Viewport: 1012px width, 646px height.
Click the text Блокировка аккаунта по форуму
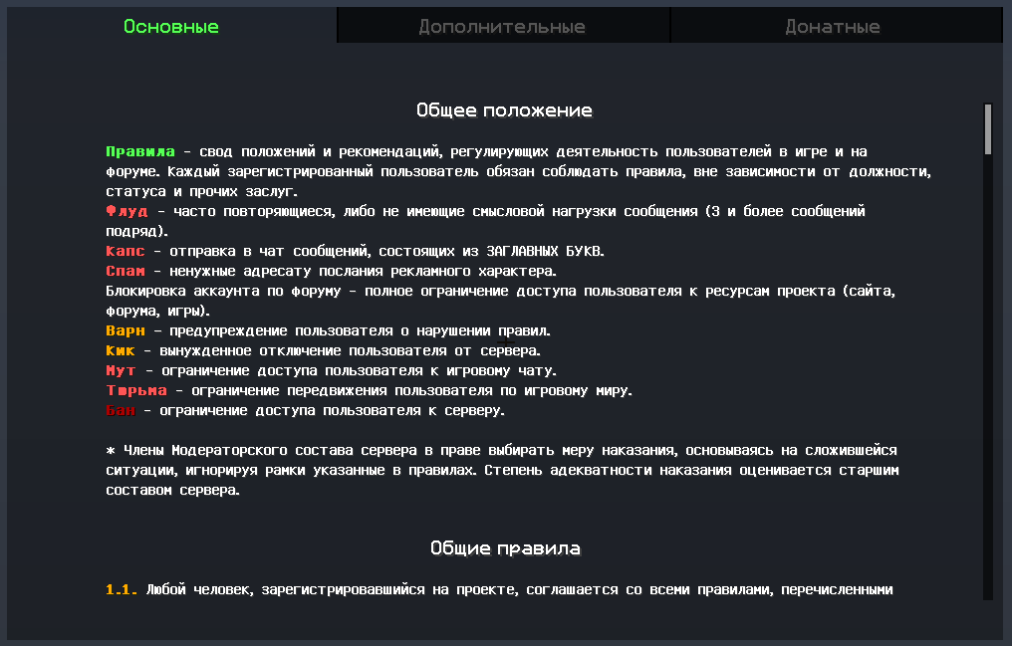click(223, 291)
